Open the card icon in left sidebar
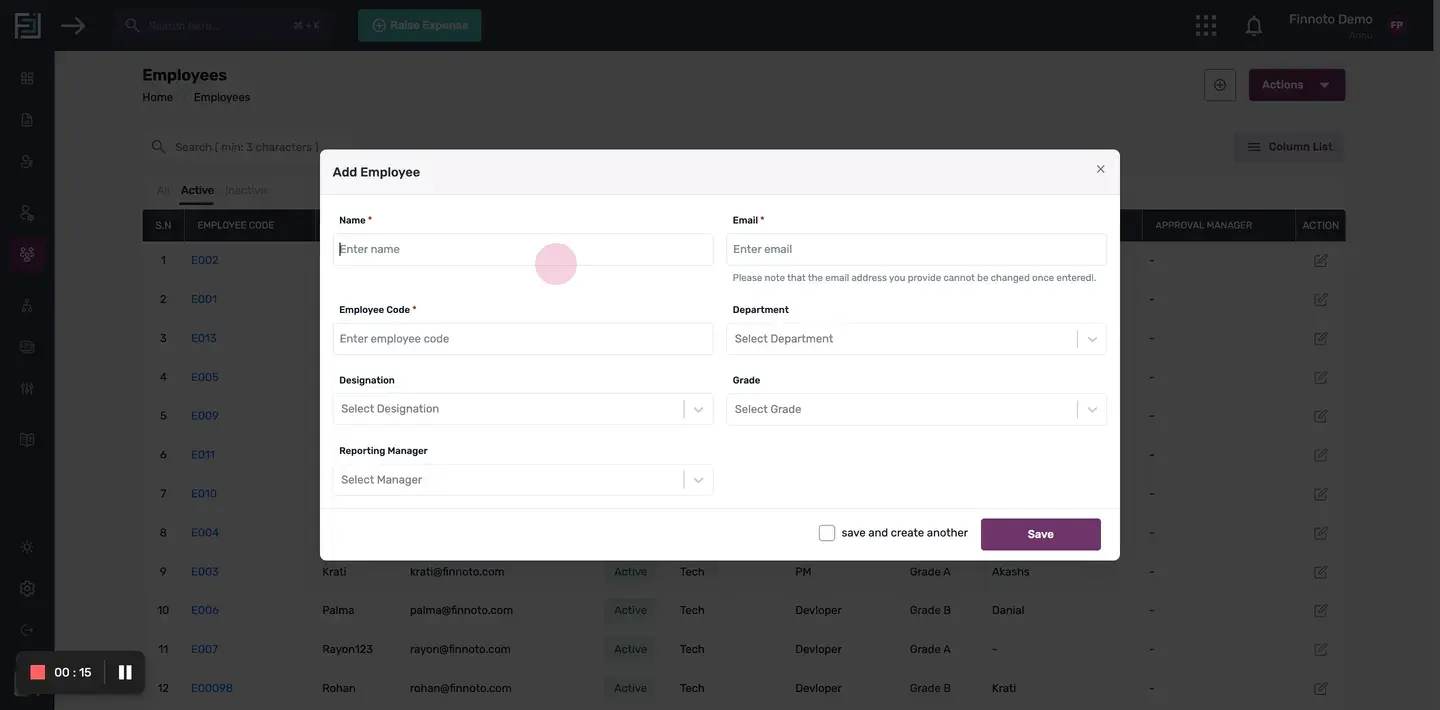Viewport: 1440px width, 710px height. pos(27,347)
